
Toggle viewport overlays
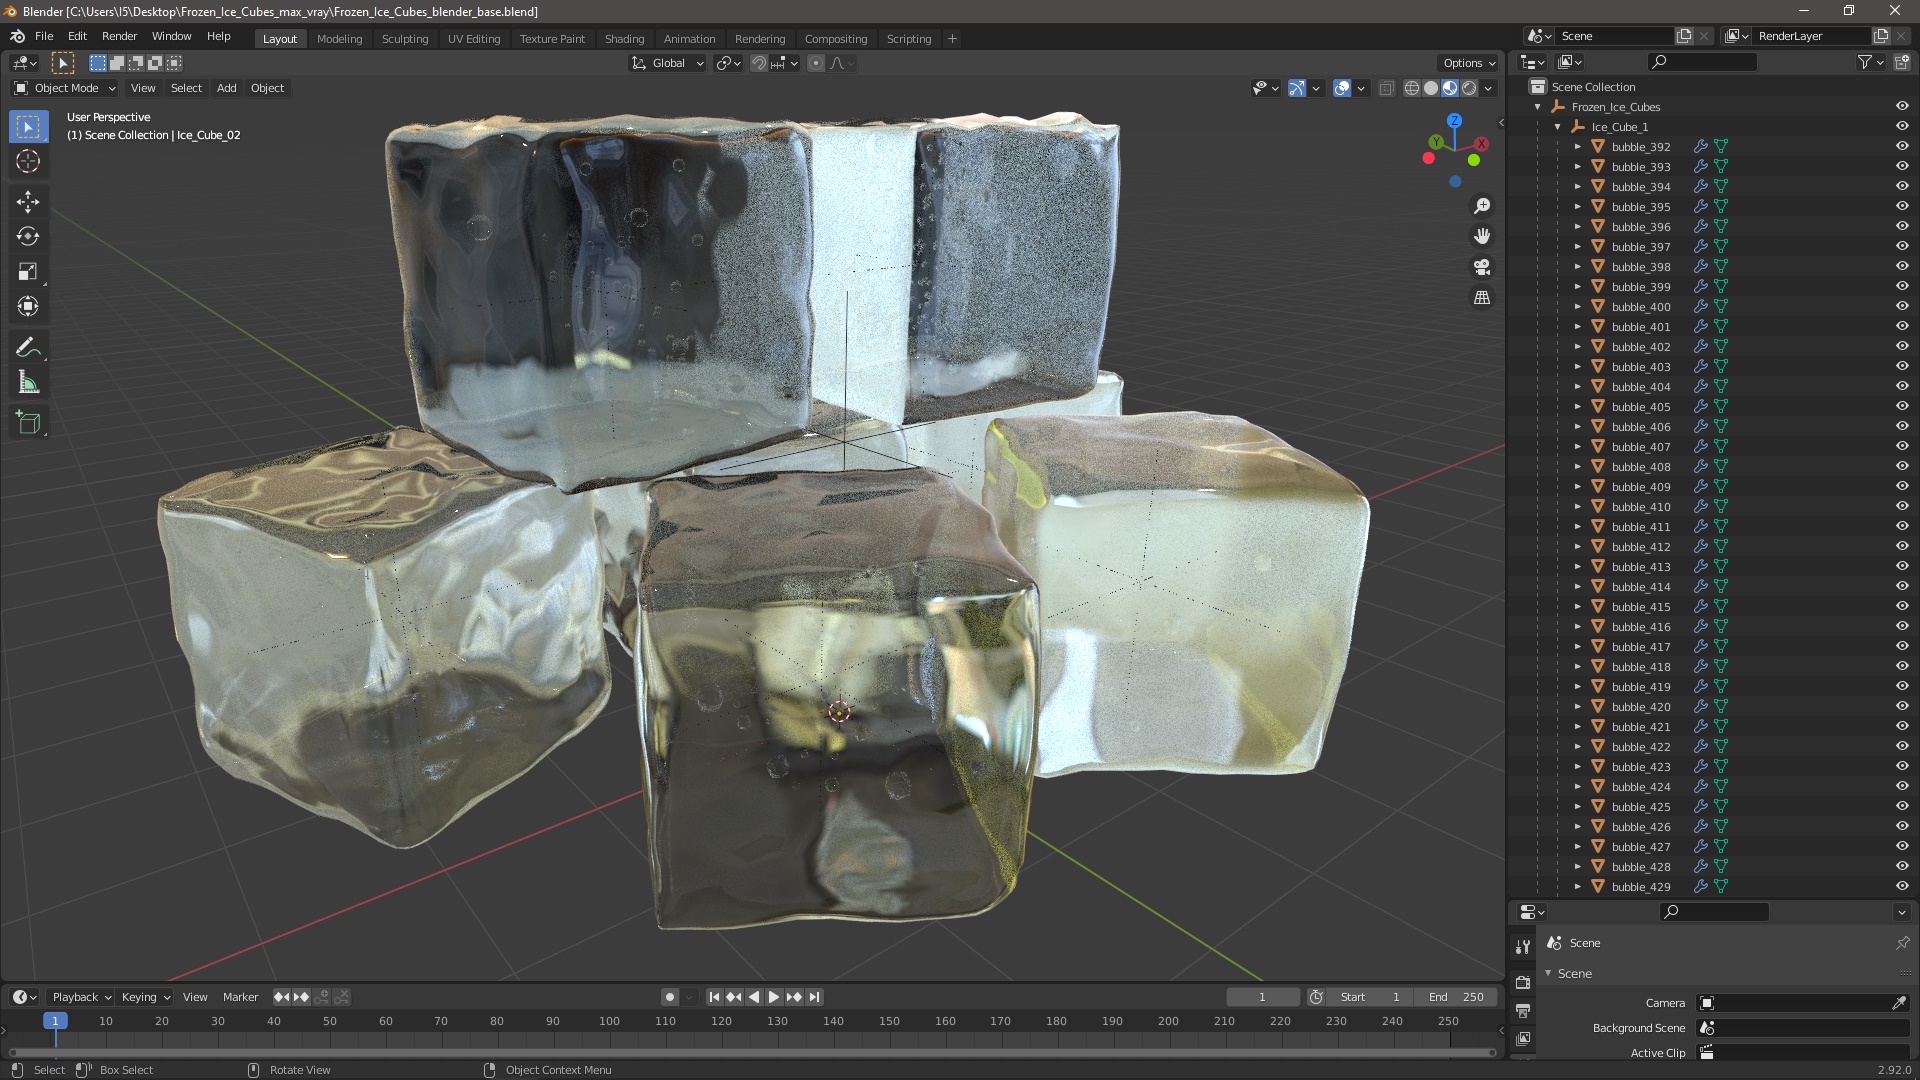1342,88
